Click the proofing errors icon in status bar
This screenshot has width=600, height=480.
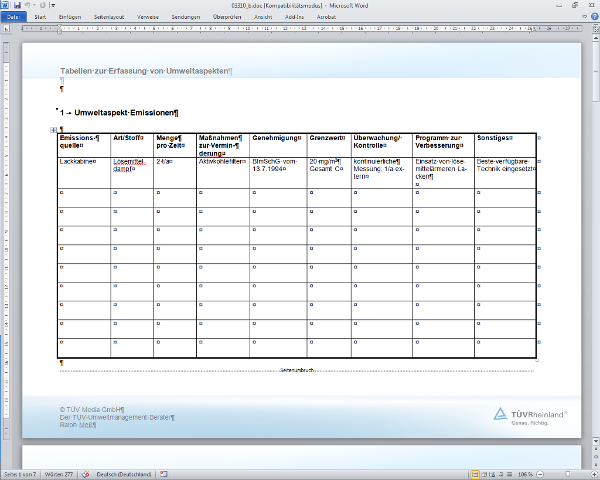[x=87, y=474]
